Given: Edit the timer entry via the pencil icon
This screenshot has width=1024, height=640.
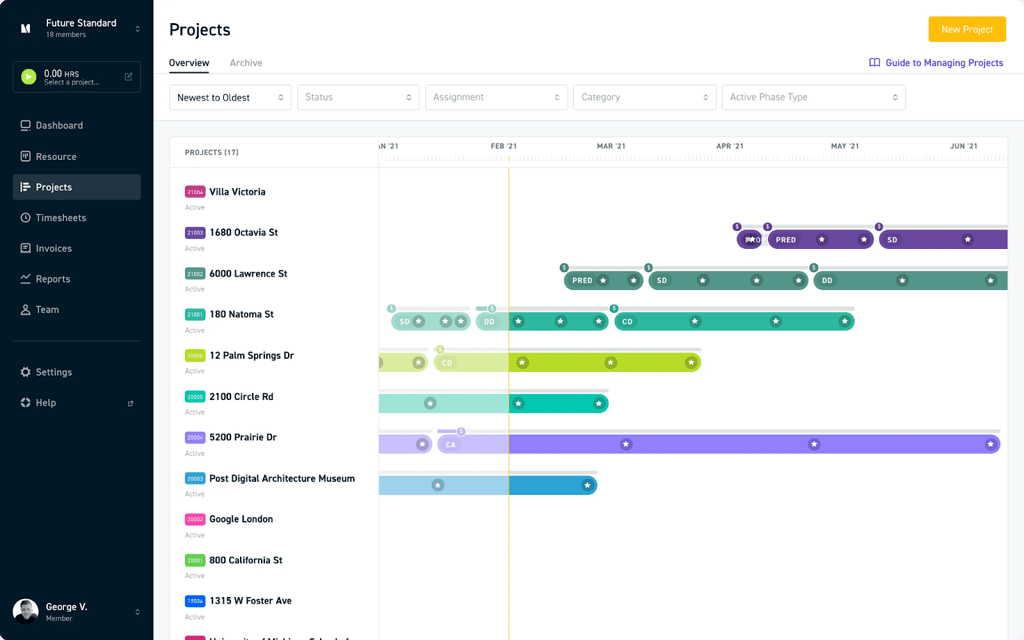Looking at the screenshot, I should tap(126, 76).
